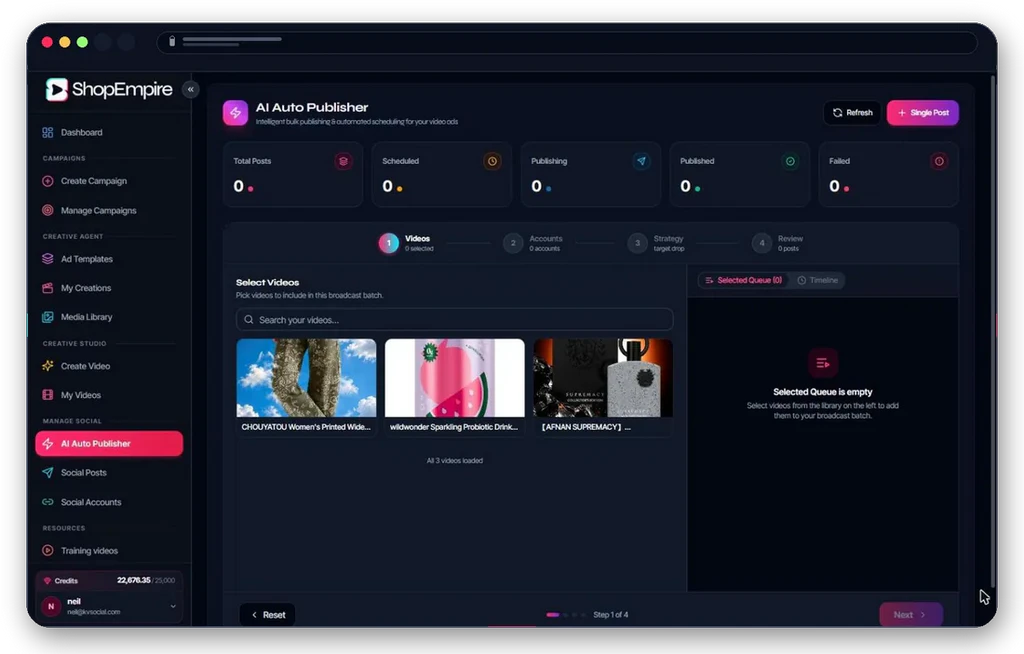Viewport: 1024px width, 654px height.
Task: Click the Manage Campaigns target icon
Action: pyautogui.click(x=48, y=210)
